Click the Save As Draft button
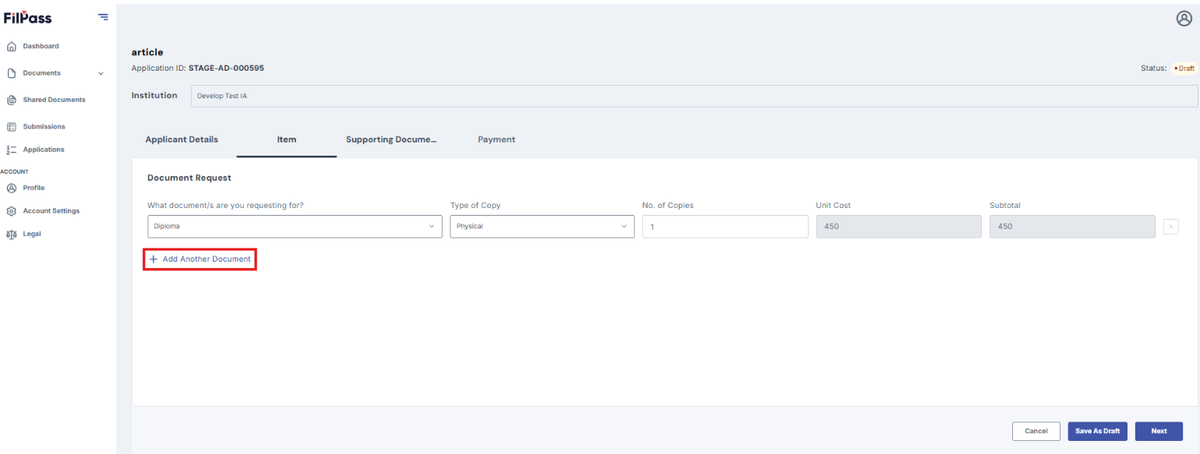 (x=1098, y=431)
